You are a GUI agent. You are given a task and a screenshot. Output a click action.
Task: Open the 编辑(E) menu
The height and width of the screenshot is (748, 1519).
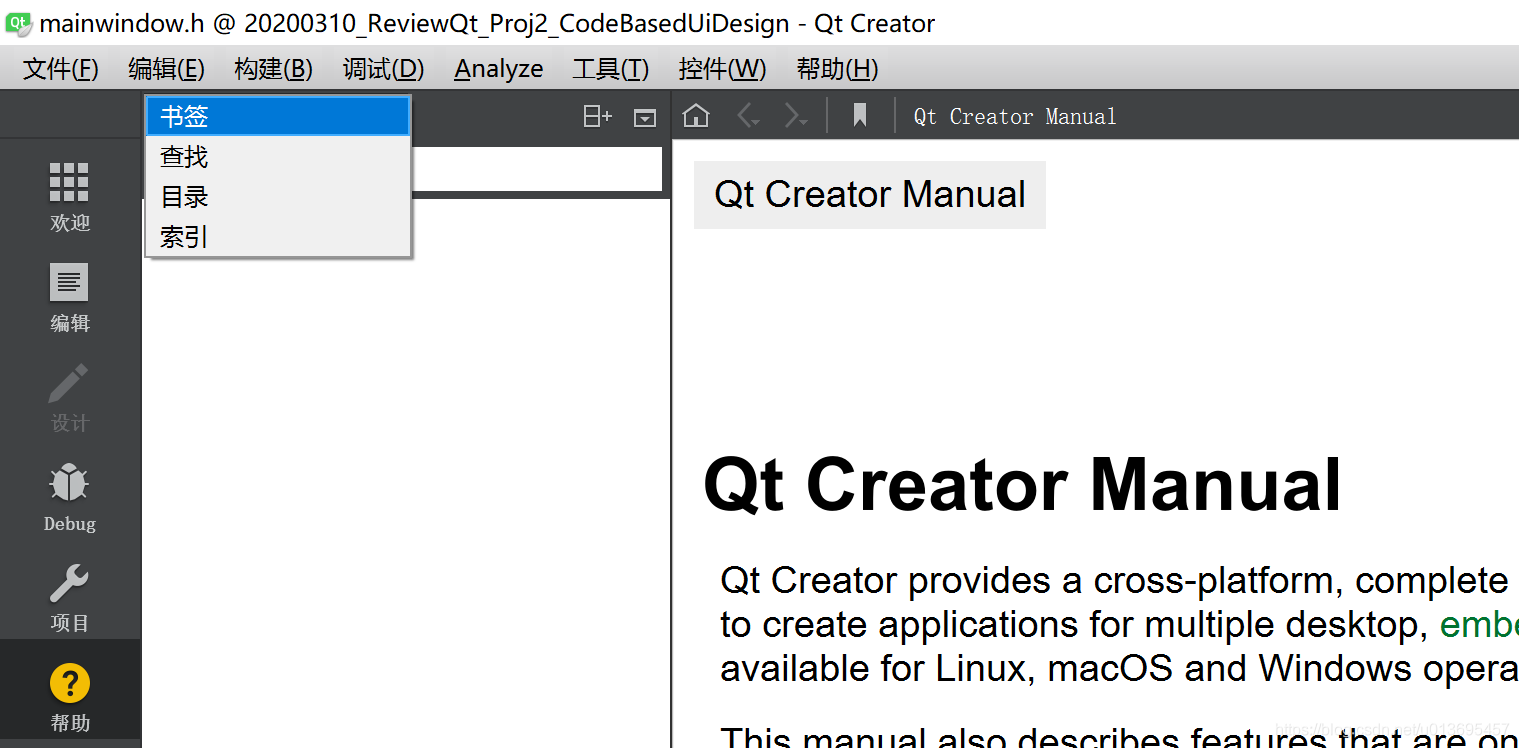coord(167,69)
